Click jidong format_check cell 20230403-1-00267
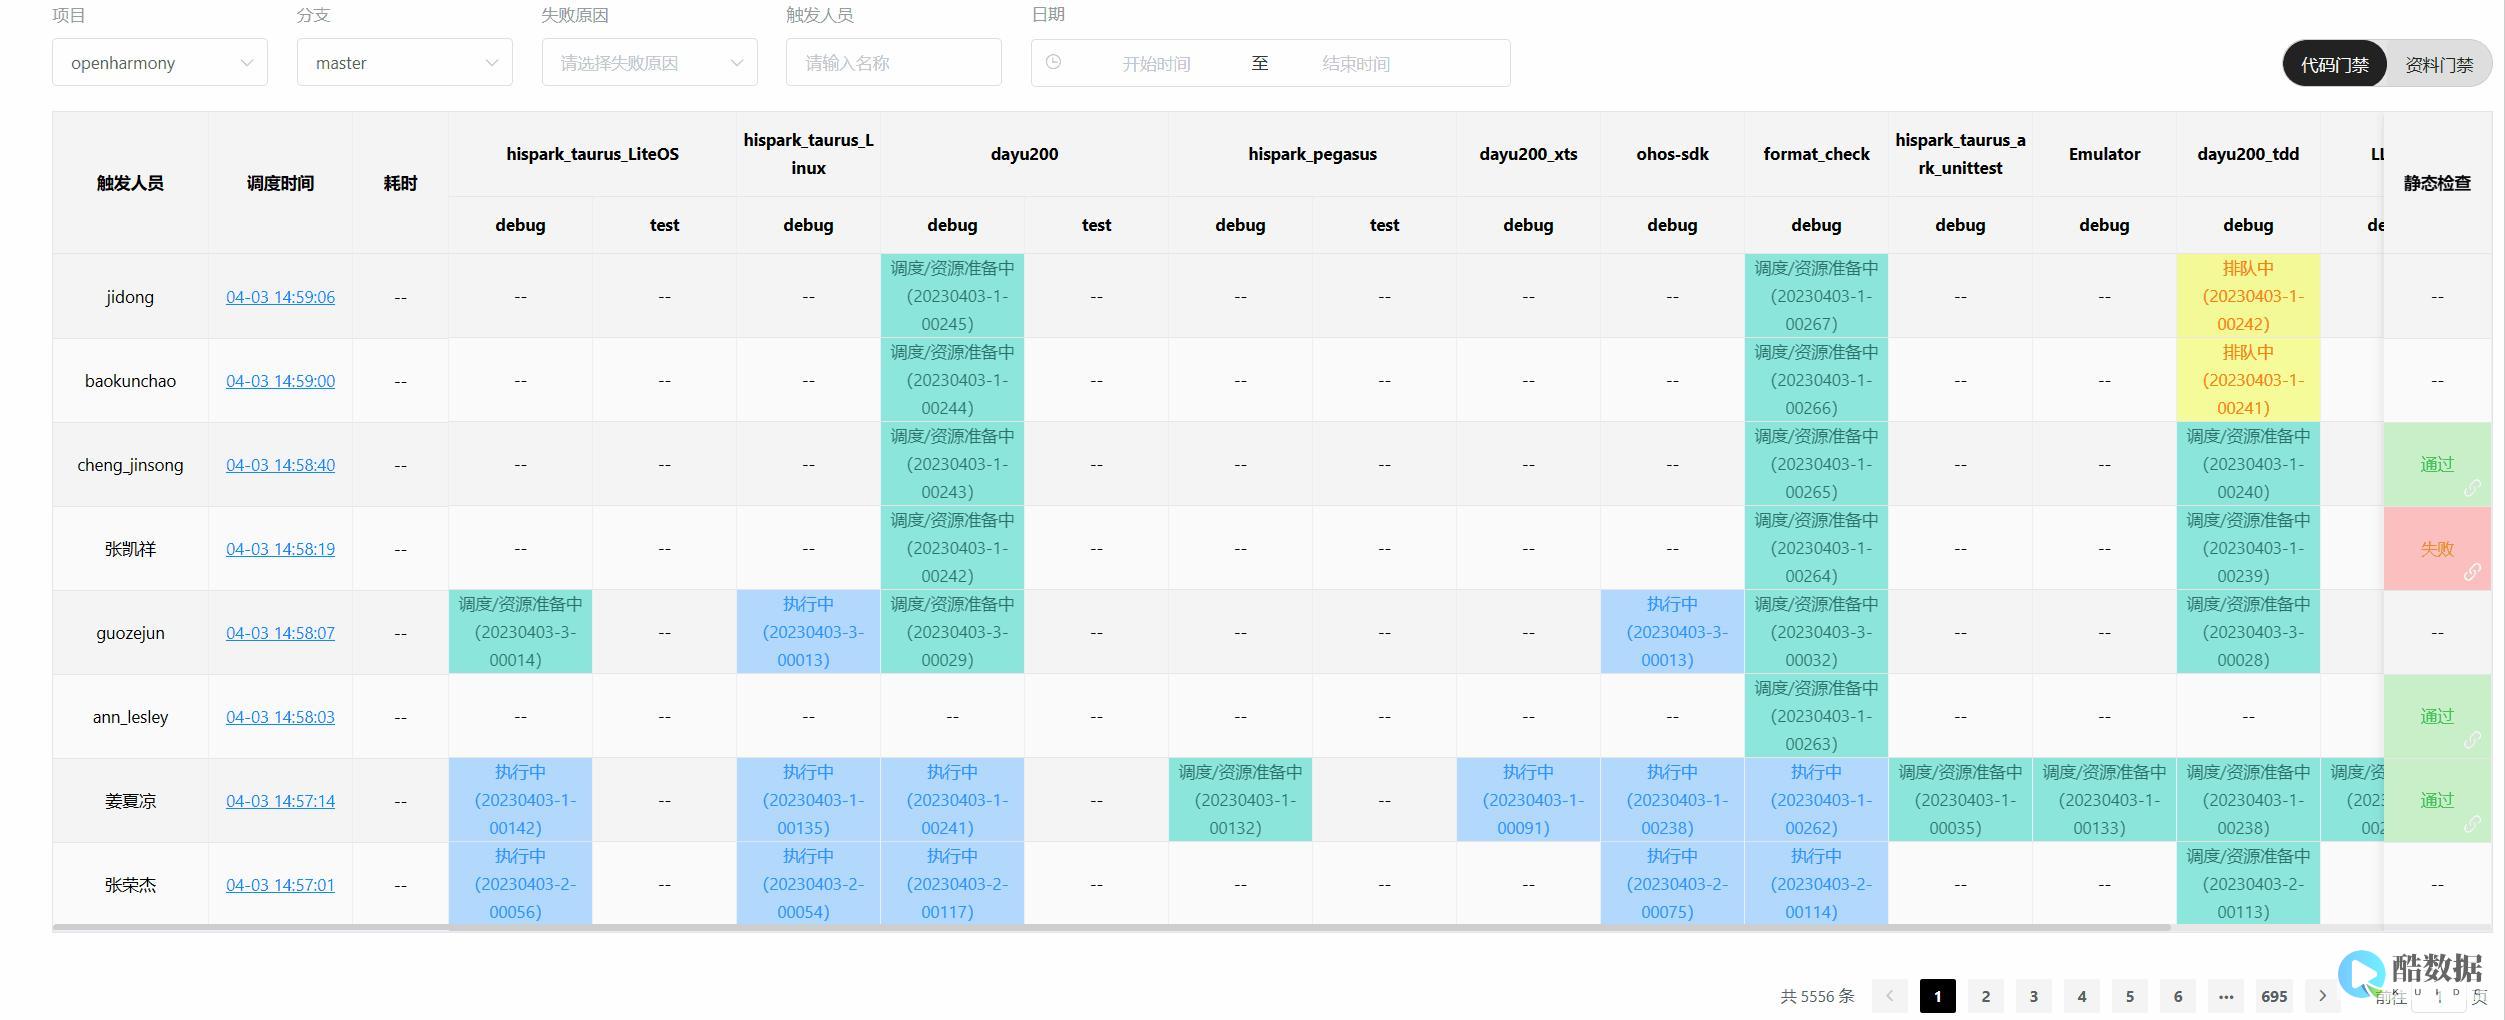The image size is (2505, 1020). click(x=1816, y=296)
